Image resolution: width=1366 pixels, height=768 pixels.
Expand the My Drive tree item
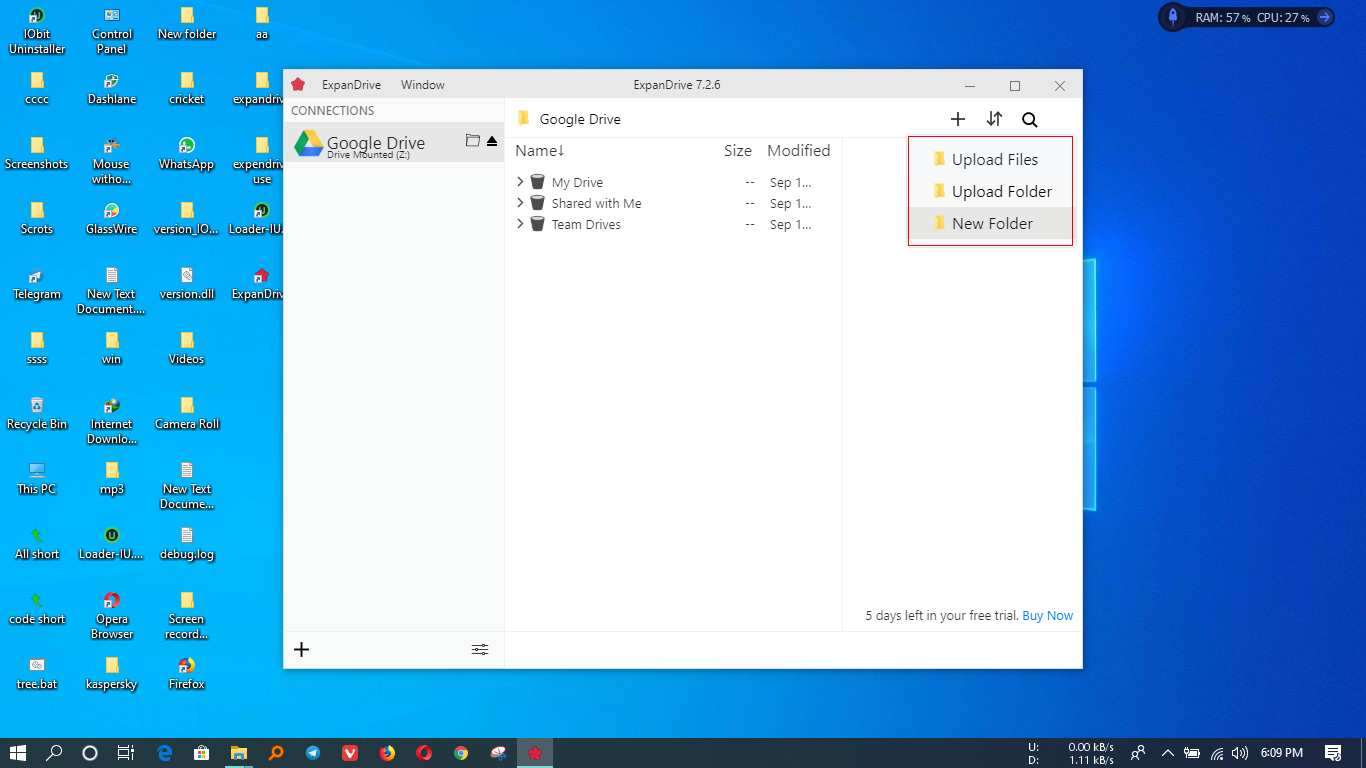520,182
